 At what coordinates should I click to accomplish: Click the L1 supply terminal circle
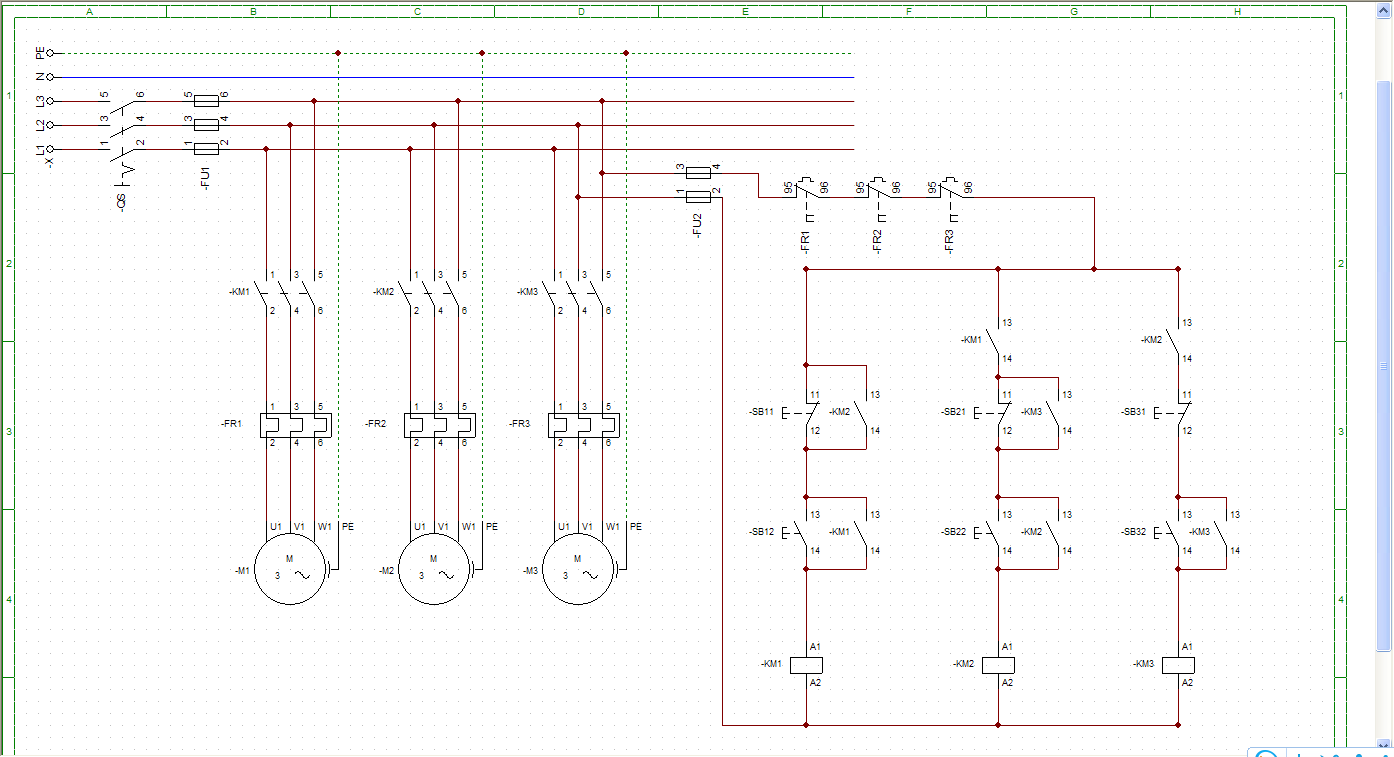(50, 149)
